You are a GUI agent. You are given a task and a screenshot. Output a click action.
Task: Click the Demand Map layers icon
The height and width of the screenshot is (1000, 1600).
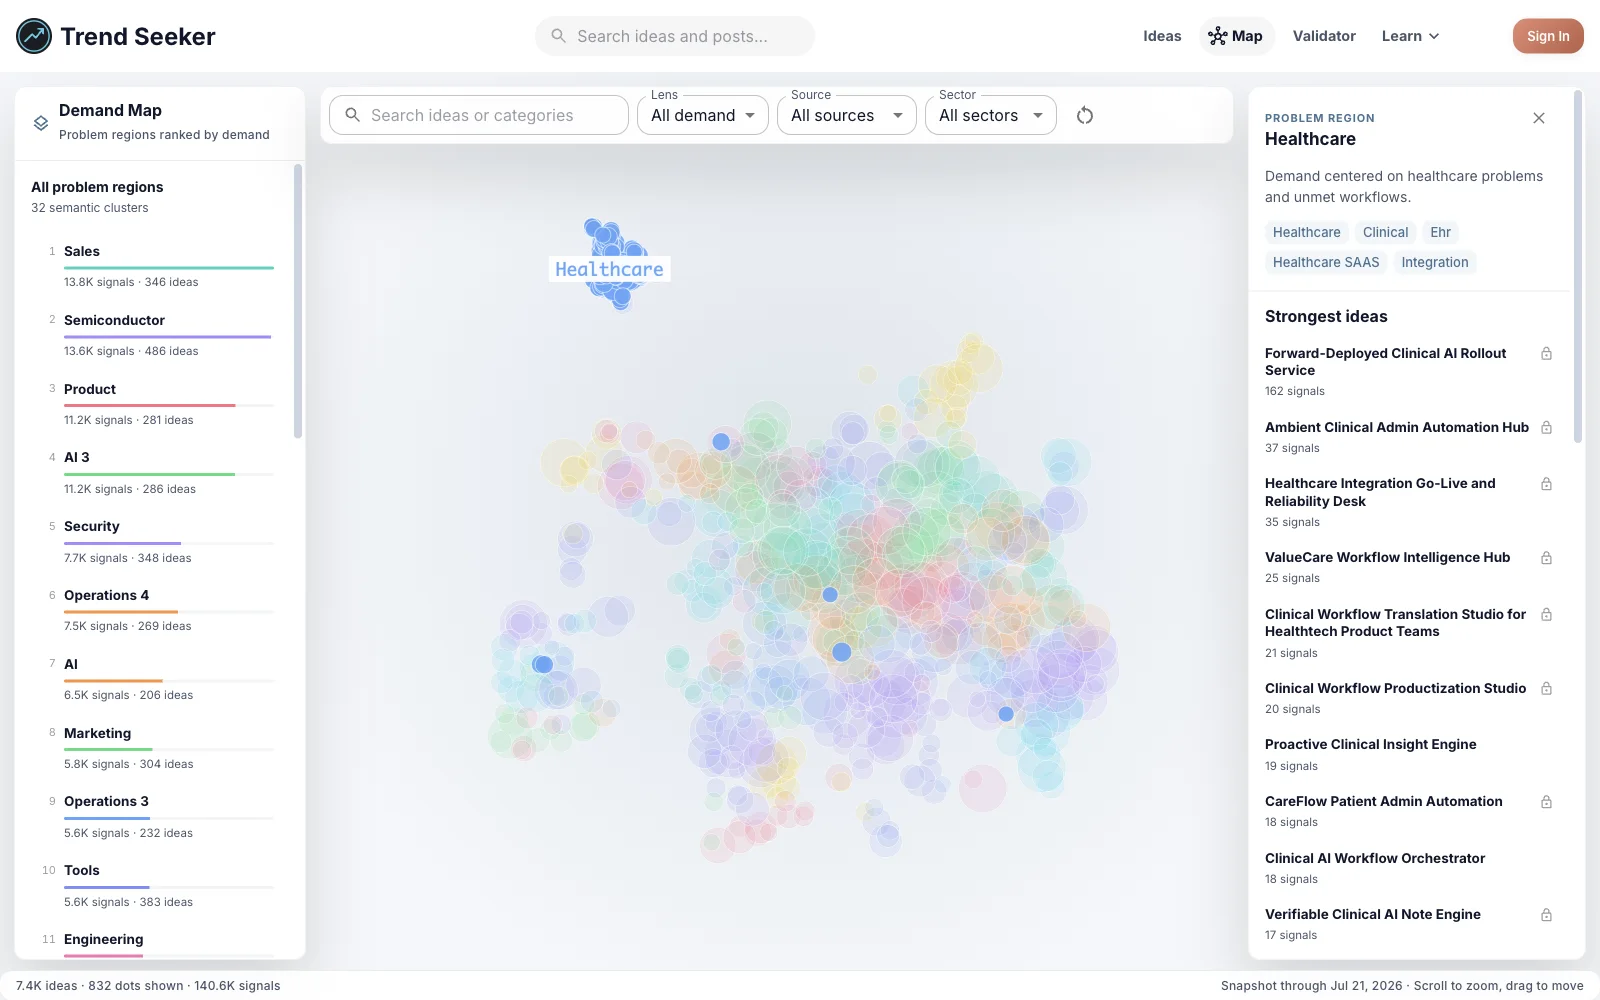click(x=41, y=123)
